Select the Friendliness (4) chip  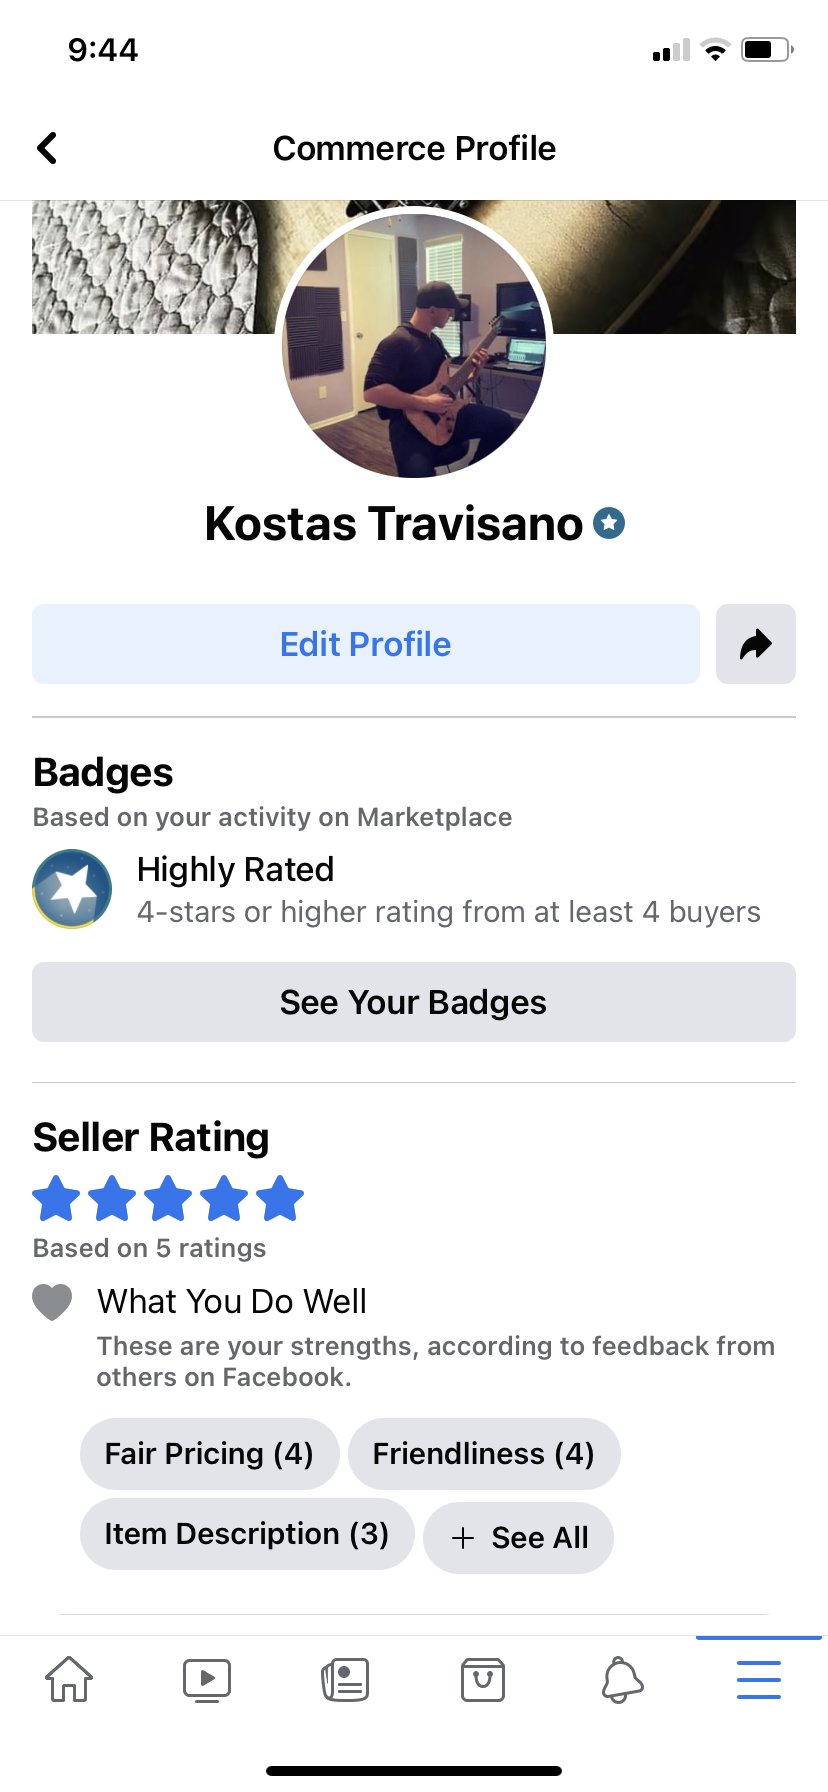pyautogui.click(x=484, y=1454)
